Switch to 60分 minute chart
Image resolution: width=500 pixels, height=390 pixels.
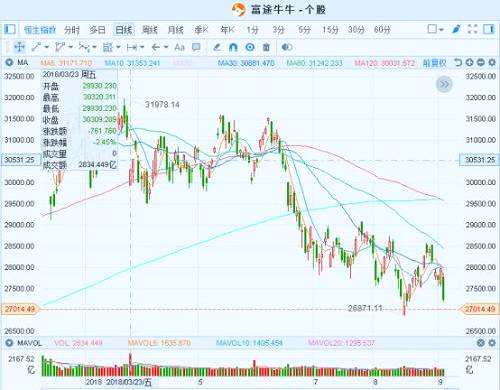pos(382,30)
